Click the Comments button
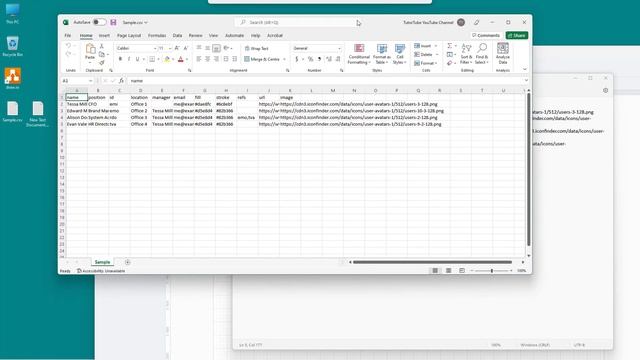The height and width of the screenshot is (360, 640). point(486,36)
